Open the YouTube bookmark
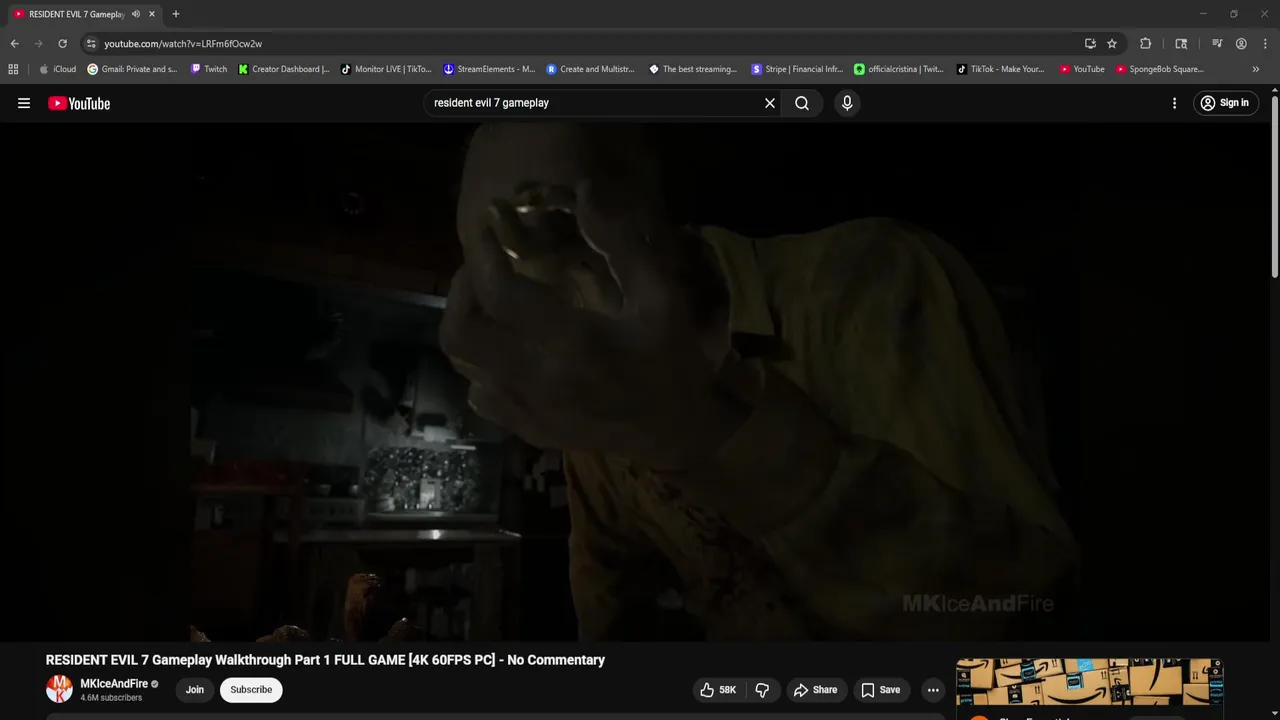 [1082, 69]
